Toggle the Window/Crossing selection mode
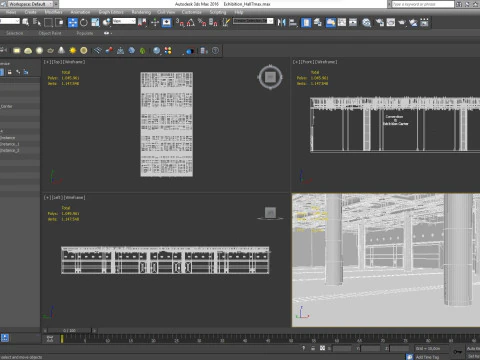The width and height of the screenshot is (480, 360). (59, 22)
